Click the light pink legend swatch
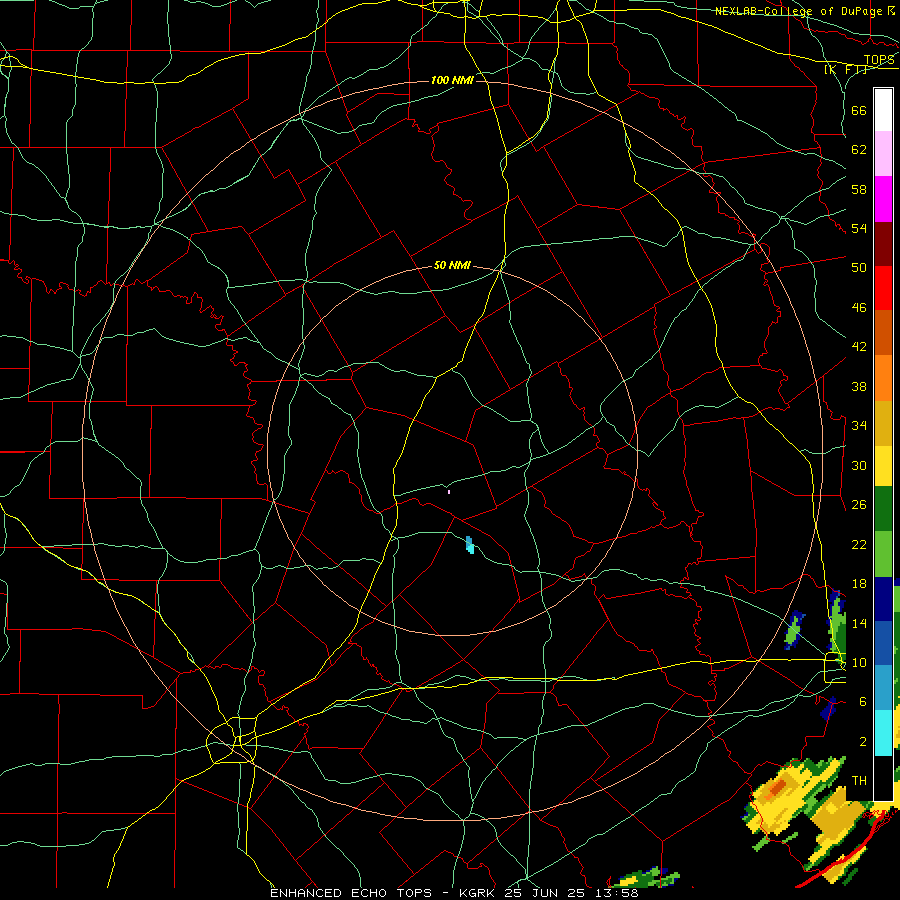900x900 pixels. [883, 153]
